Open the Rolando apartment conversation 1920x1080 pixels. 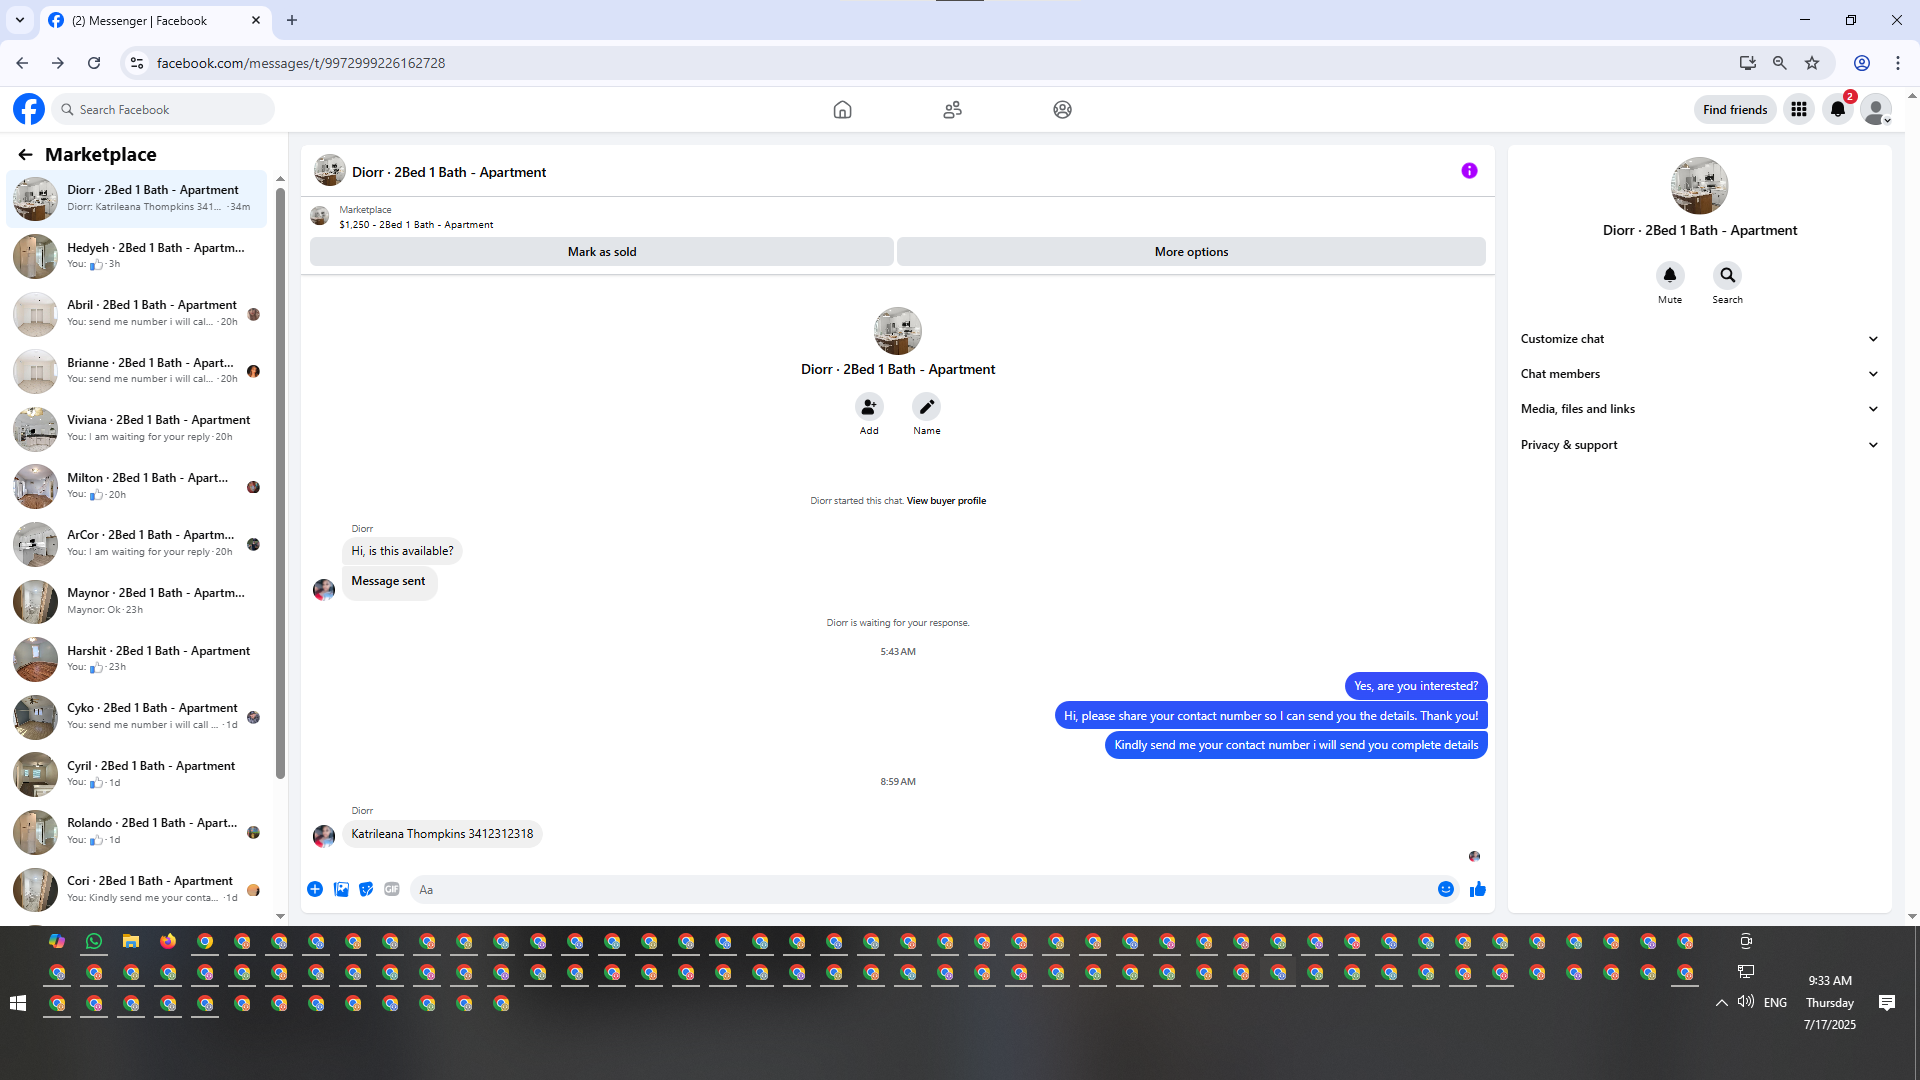click(x=138, y=832)
